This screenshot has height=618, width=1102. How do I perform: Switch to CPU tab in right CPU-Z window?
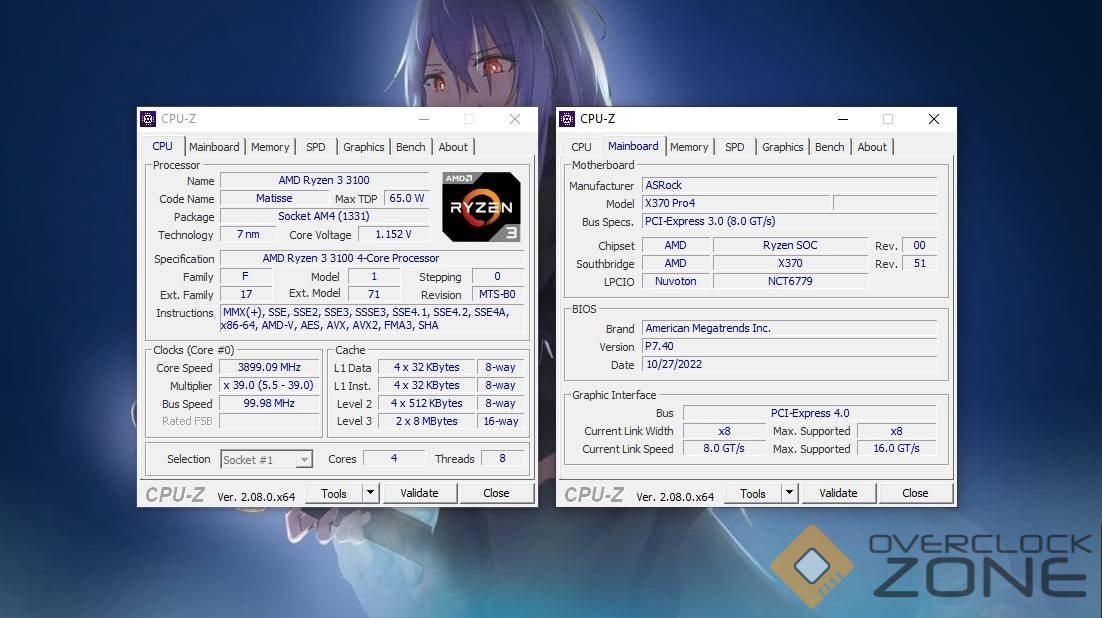[581, 147]
